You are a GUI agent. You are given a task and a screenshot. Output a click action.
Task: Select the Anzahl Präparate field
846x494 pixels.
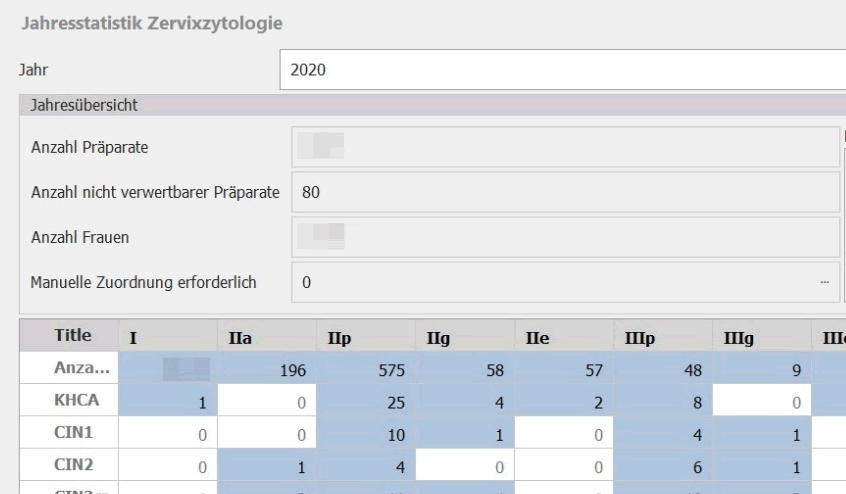click(565, 147)
